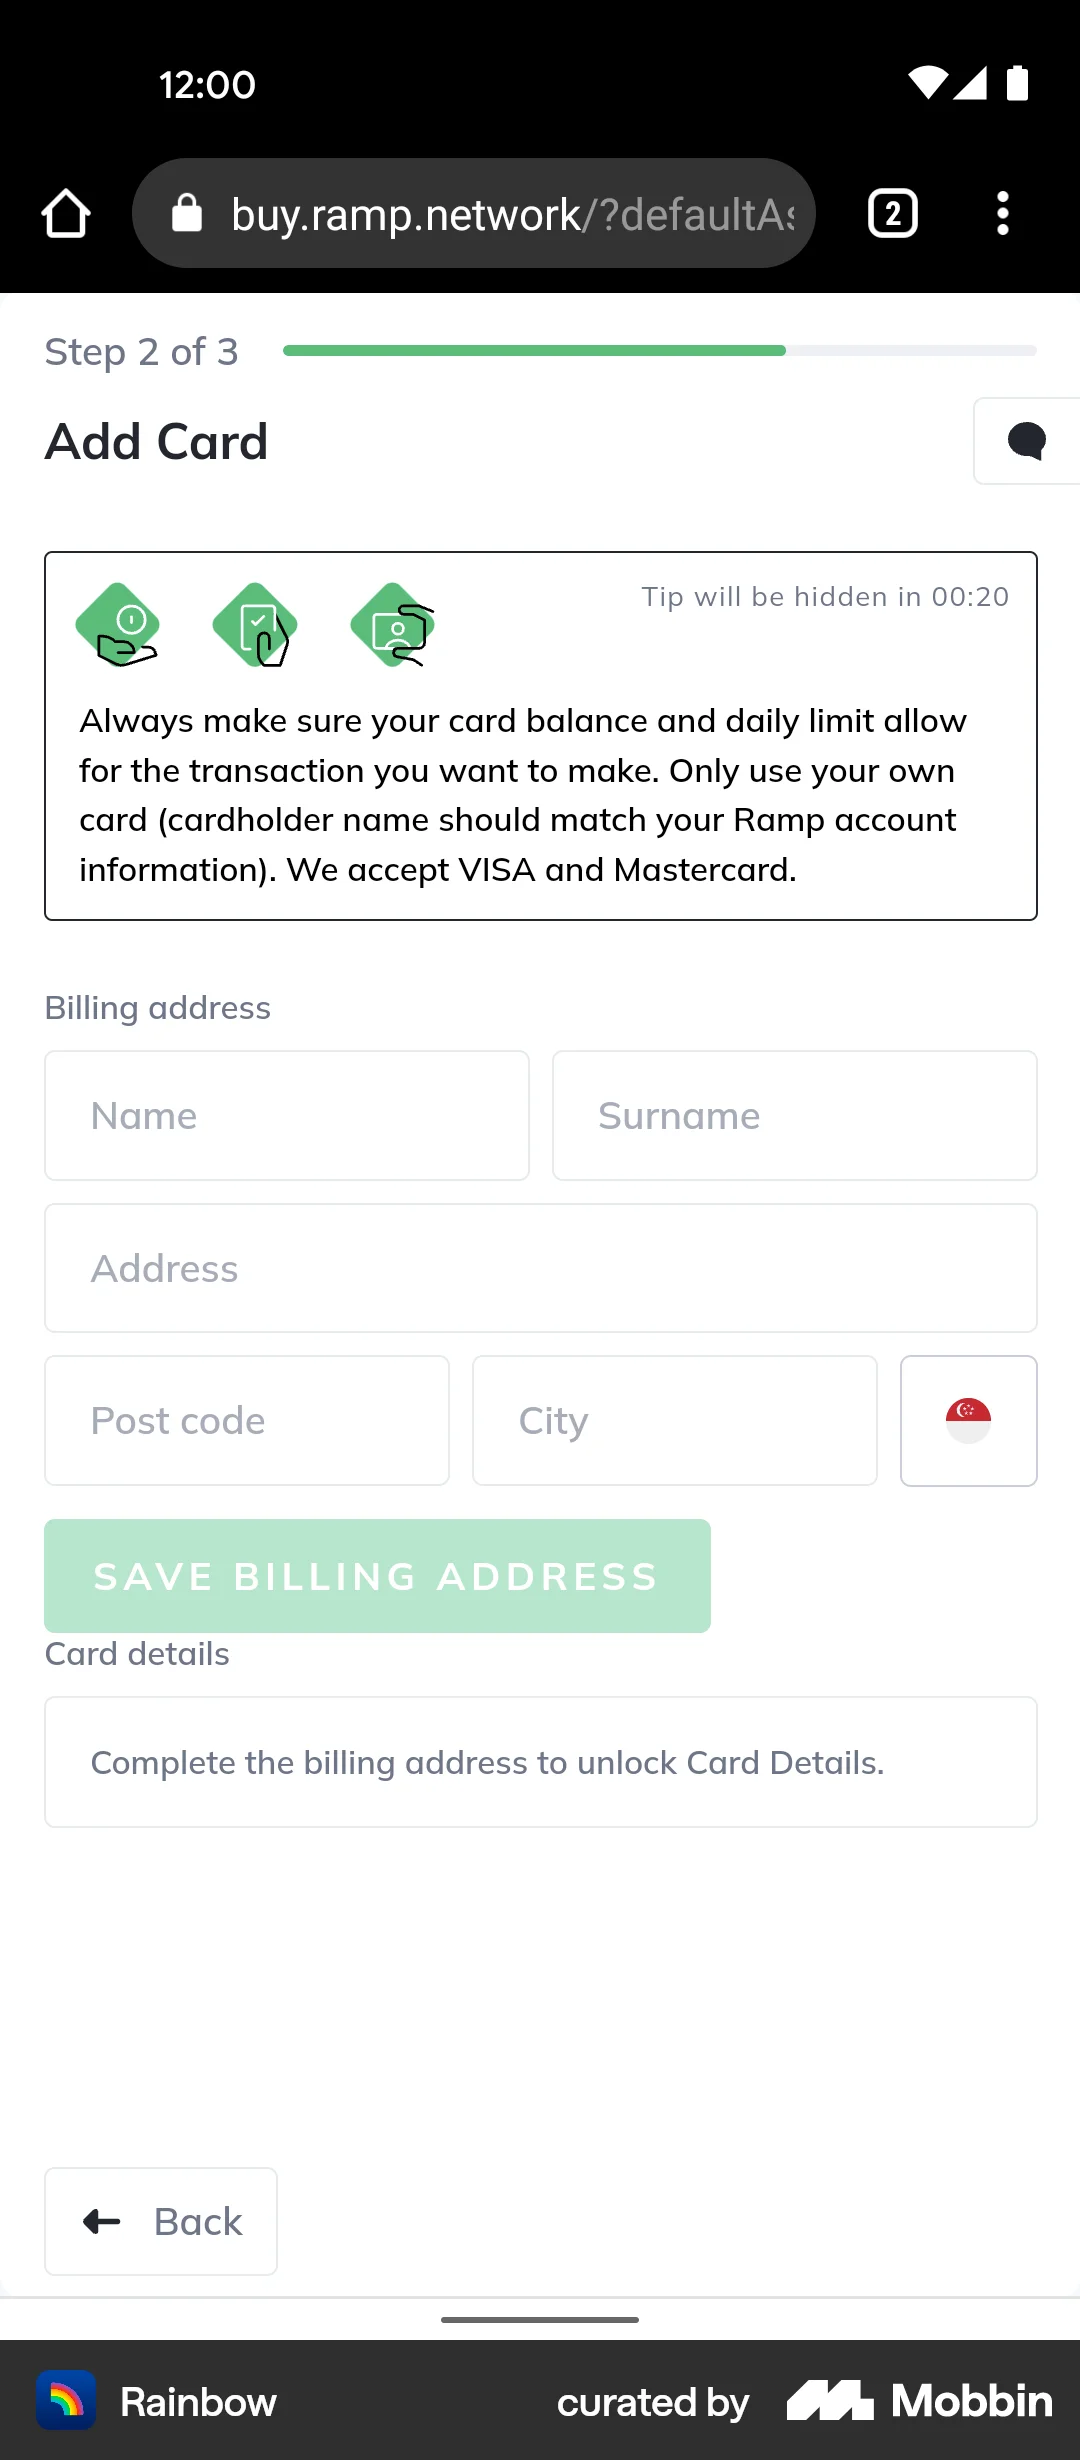Click the padlock icon in the address bar
This screenshot has width=1080, height=2460.
pyautogui.click(x=188, y=212)
